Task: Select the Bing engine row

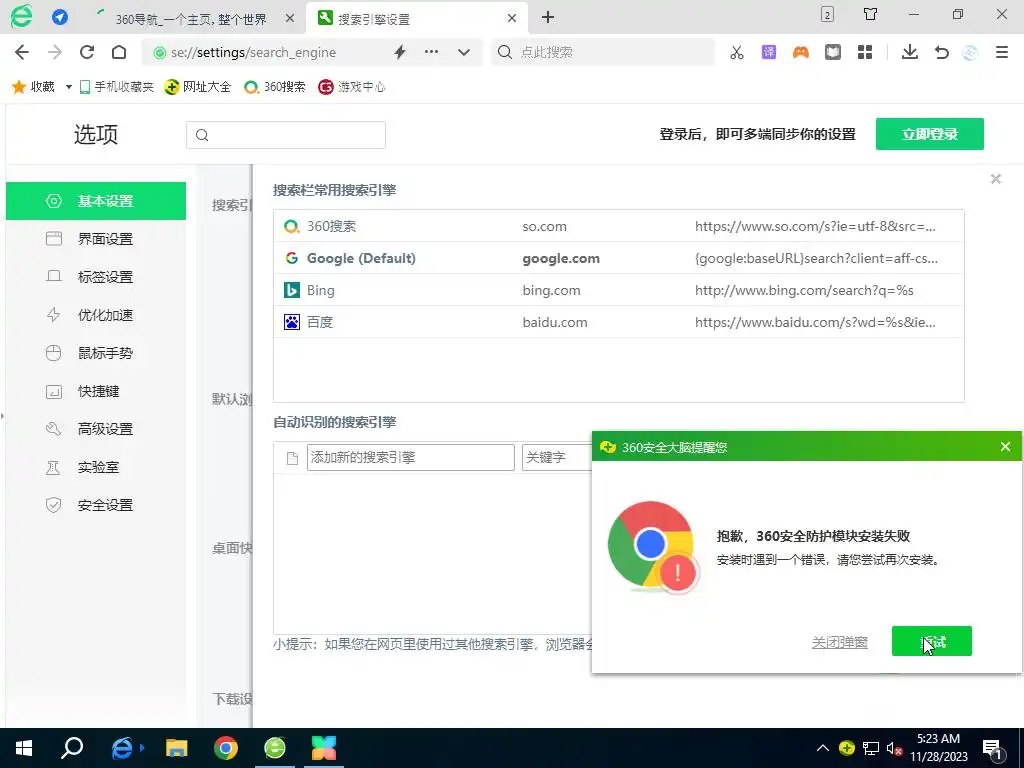Action: pos(618,290)
